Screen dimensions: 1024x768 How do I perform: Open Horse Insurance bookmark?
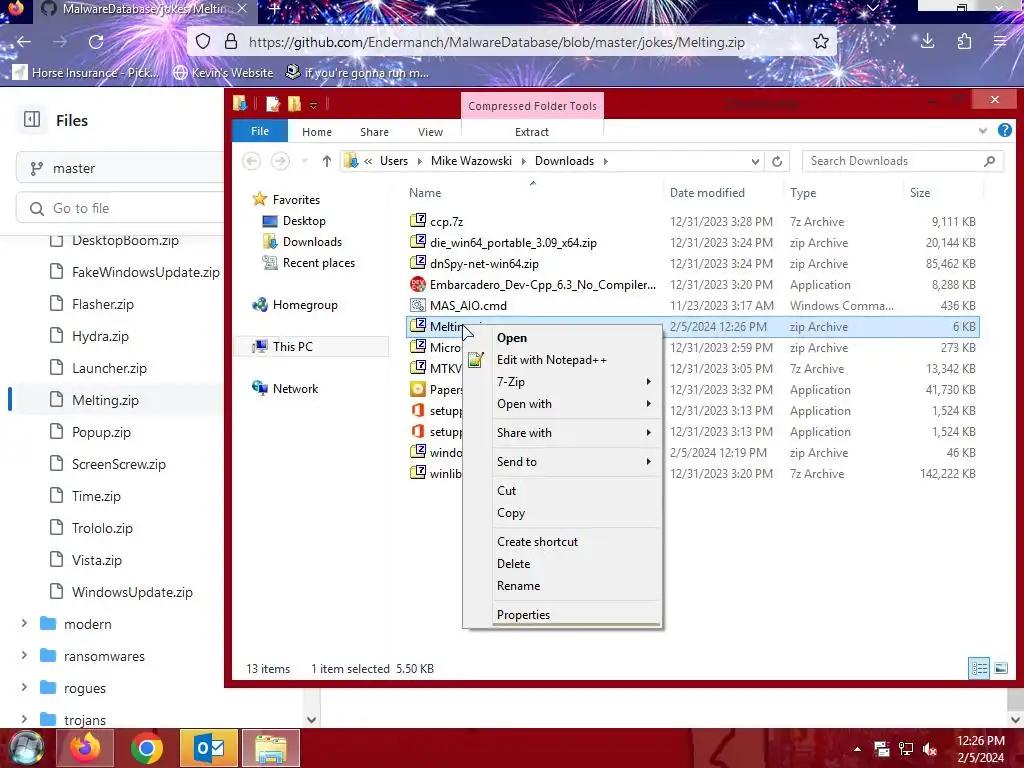(x=86, y=72)
